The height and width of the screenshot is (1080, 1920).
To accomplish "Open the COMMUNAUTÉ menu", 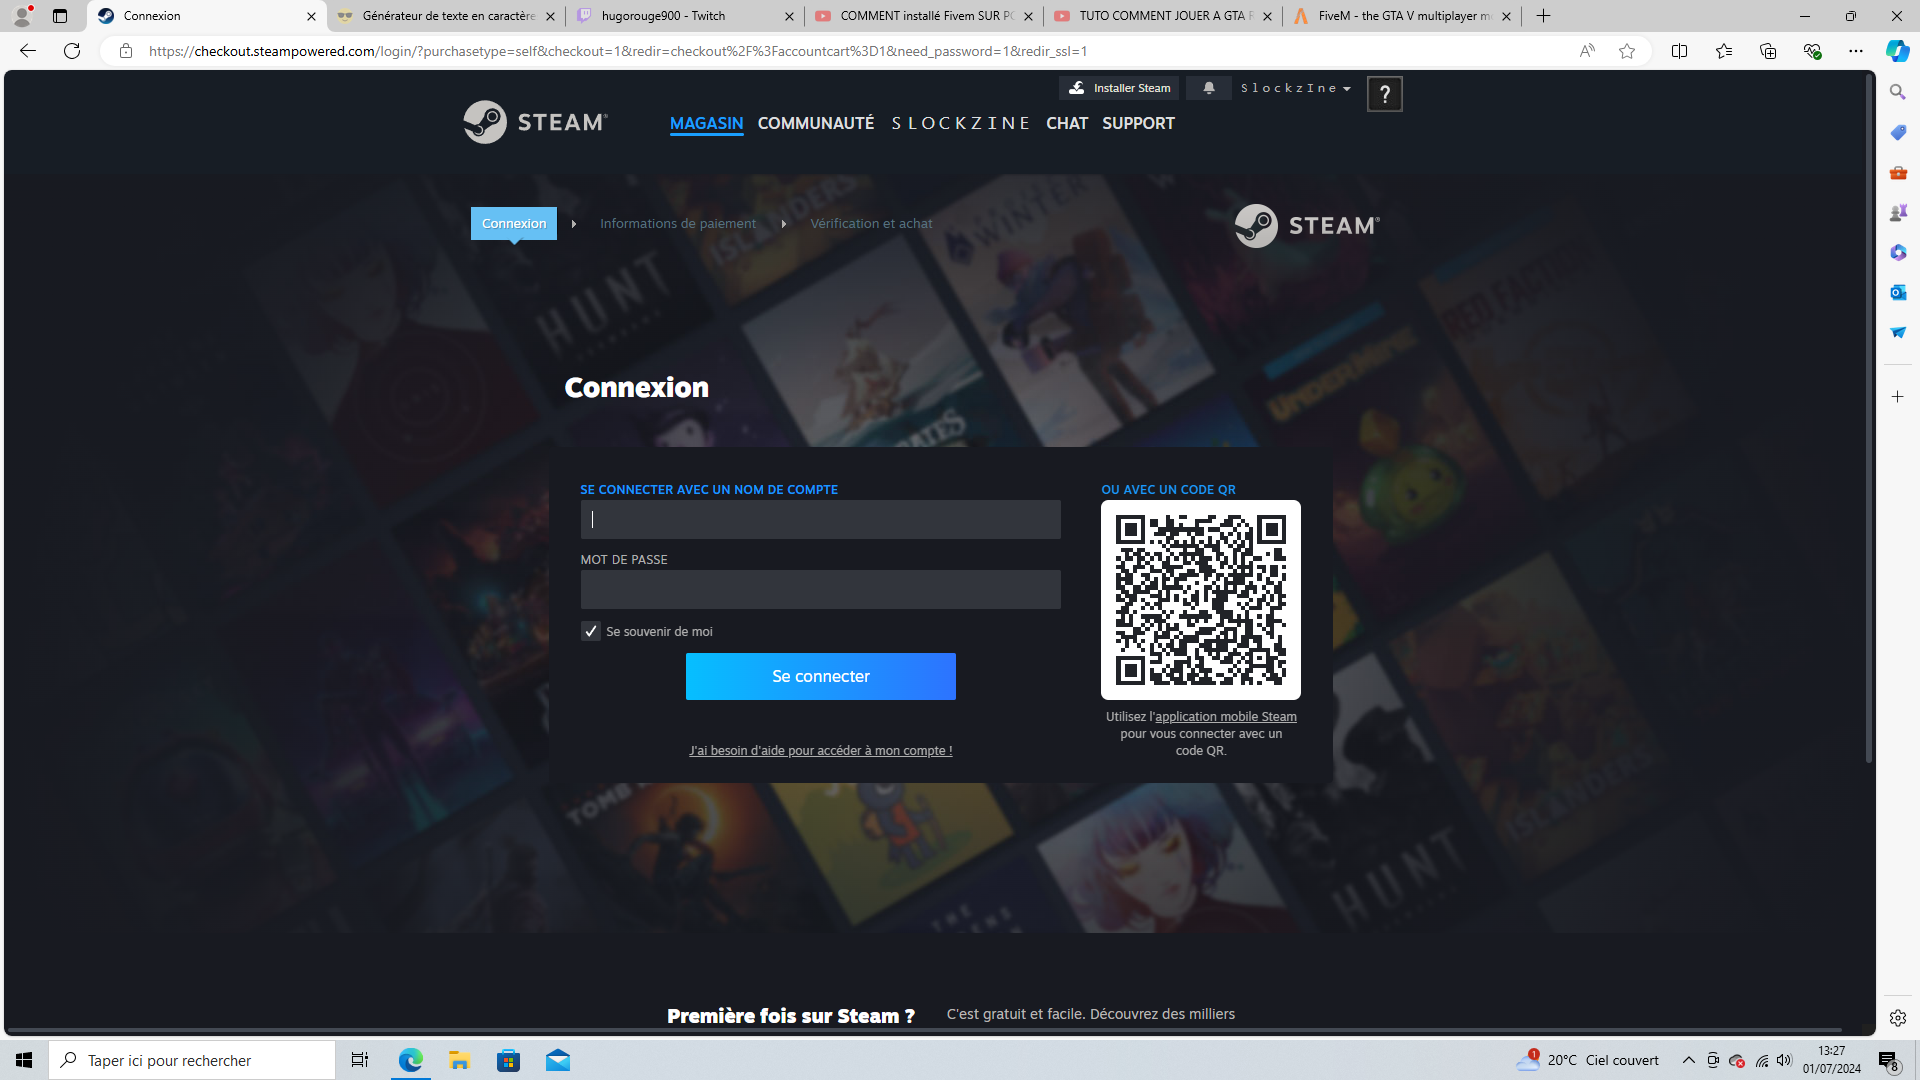I will tap(816, 123).
